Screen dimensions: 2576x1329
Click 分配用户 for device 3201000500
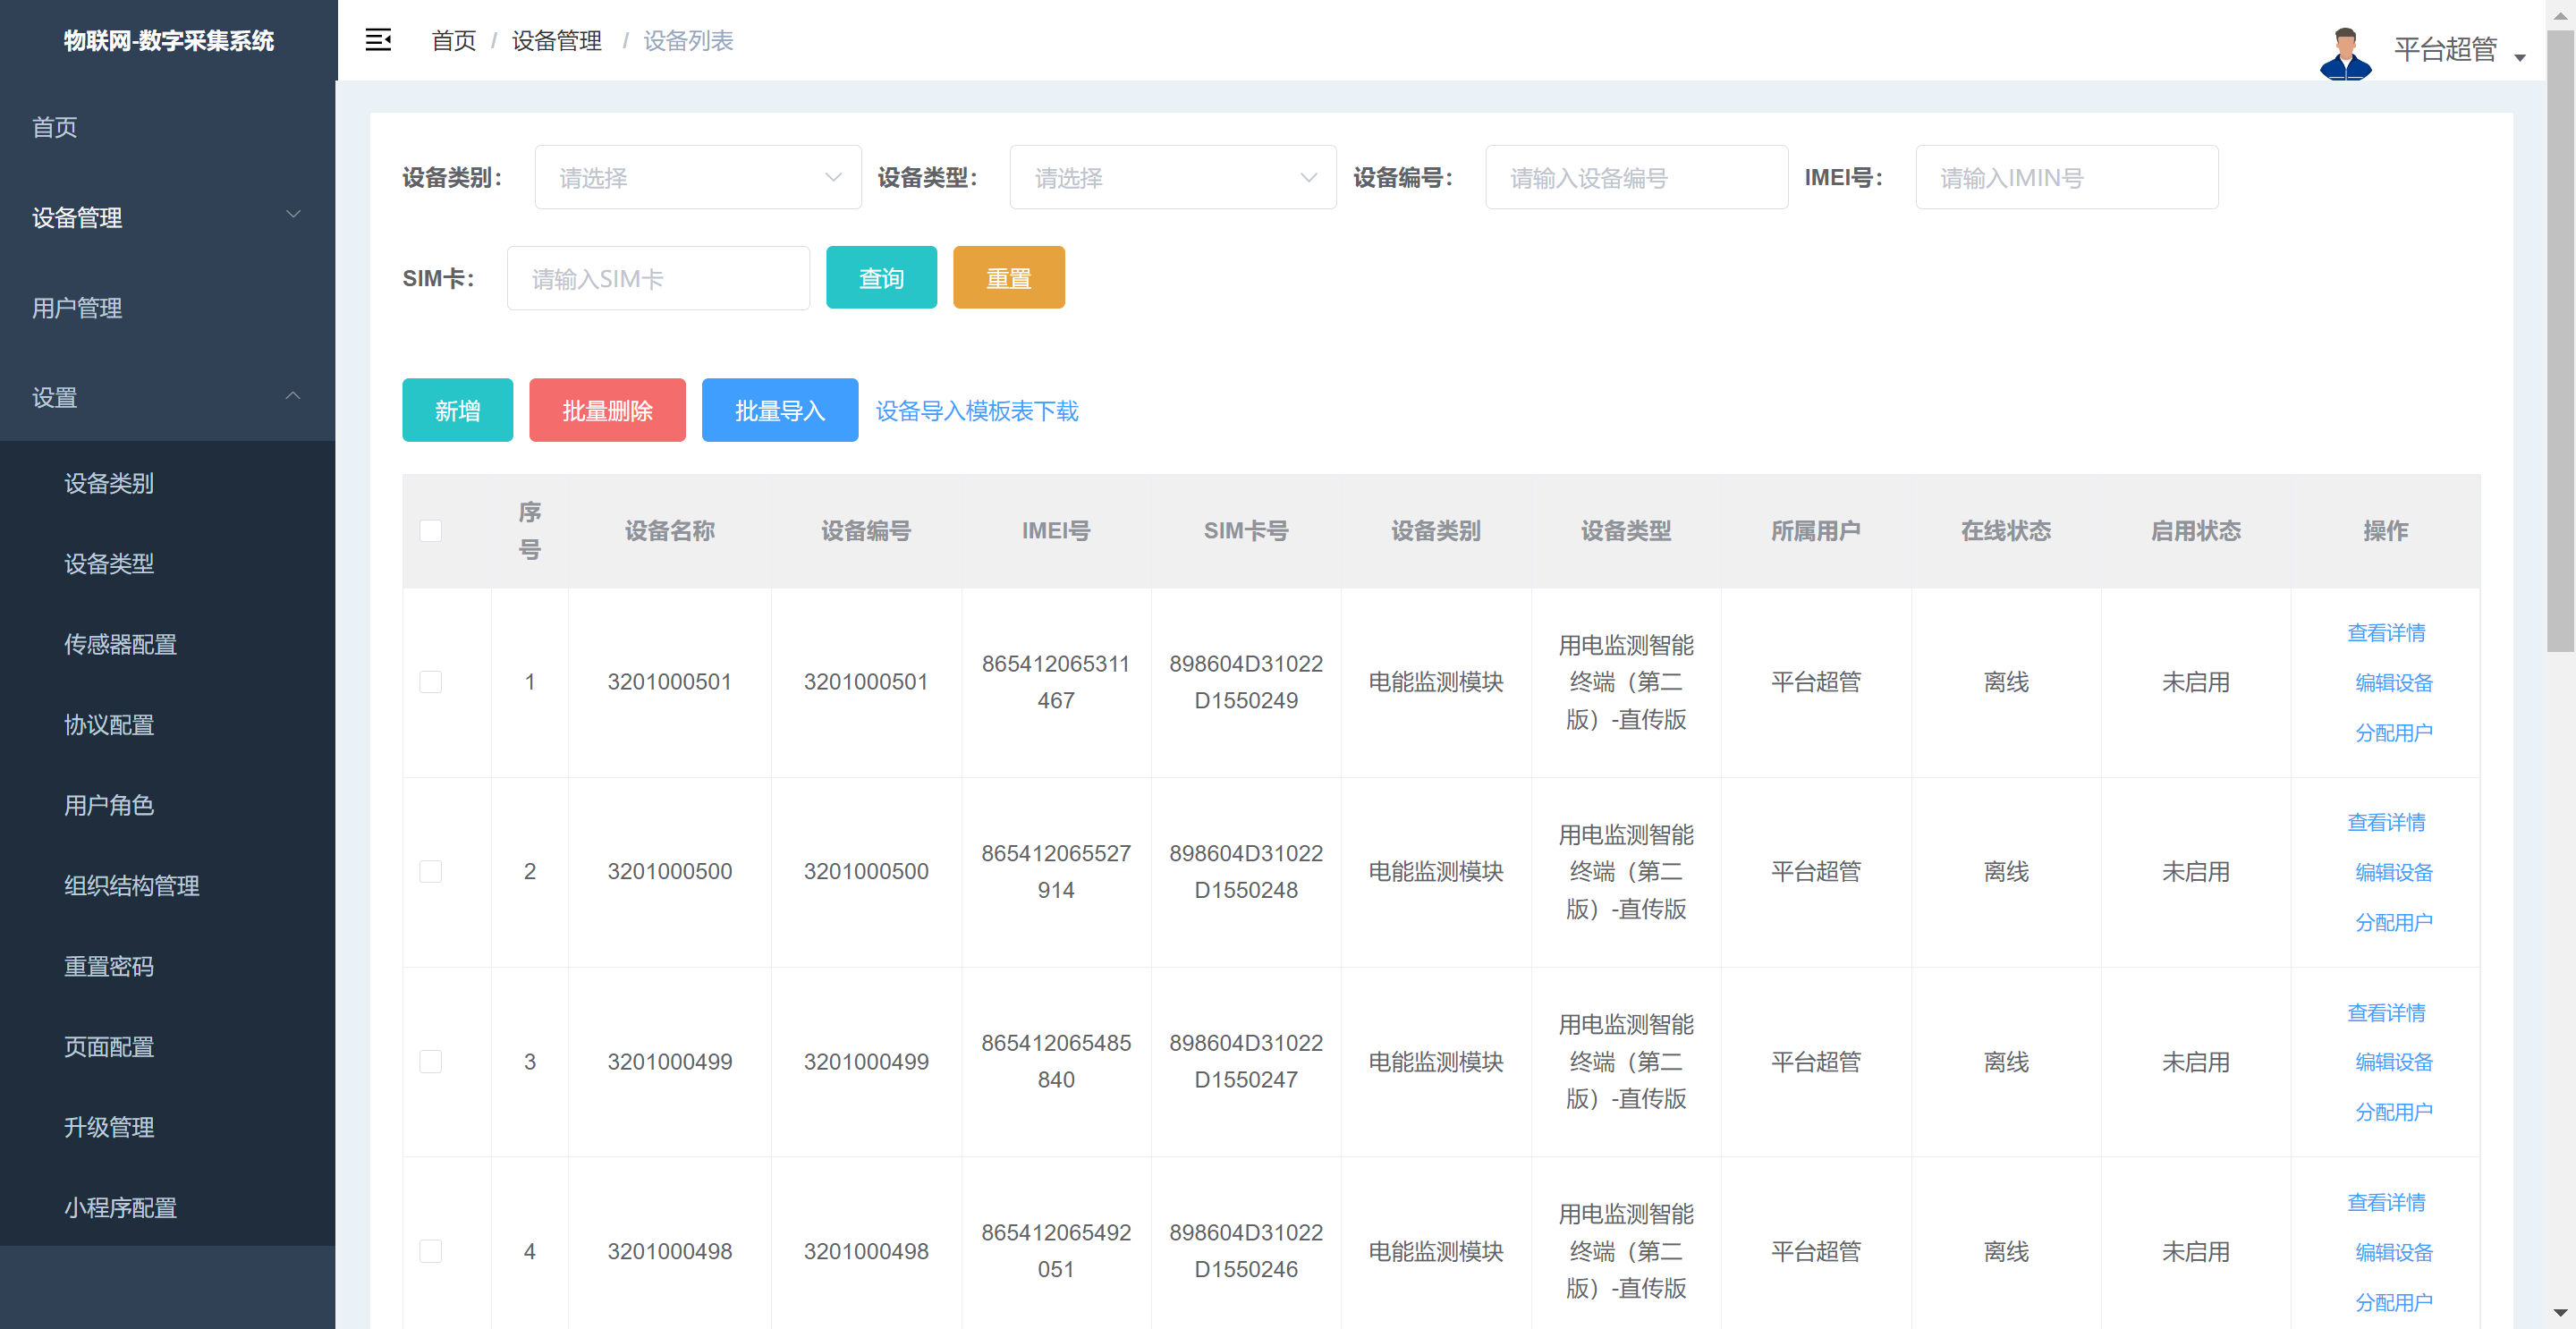2393,922
